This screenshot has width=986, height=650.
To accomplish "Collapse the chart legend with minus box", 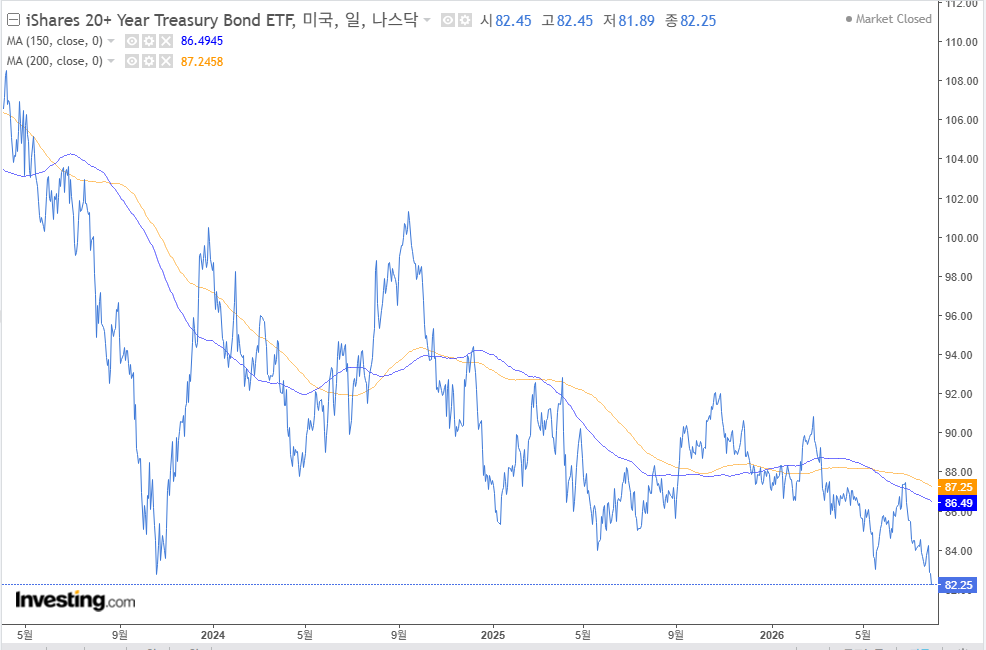I will [13, 20].
